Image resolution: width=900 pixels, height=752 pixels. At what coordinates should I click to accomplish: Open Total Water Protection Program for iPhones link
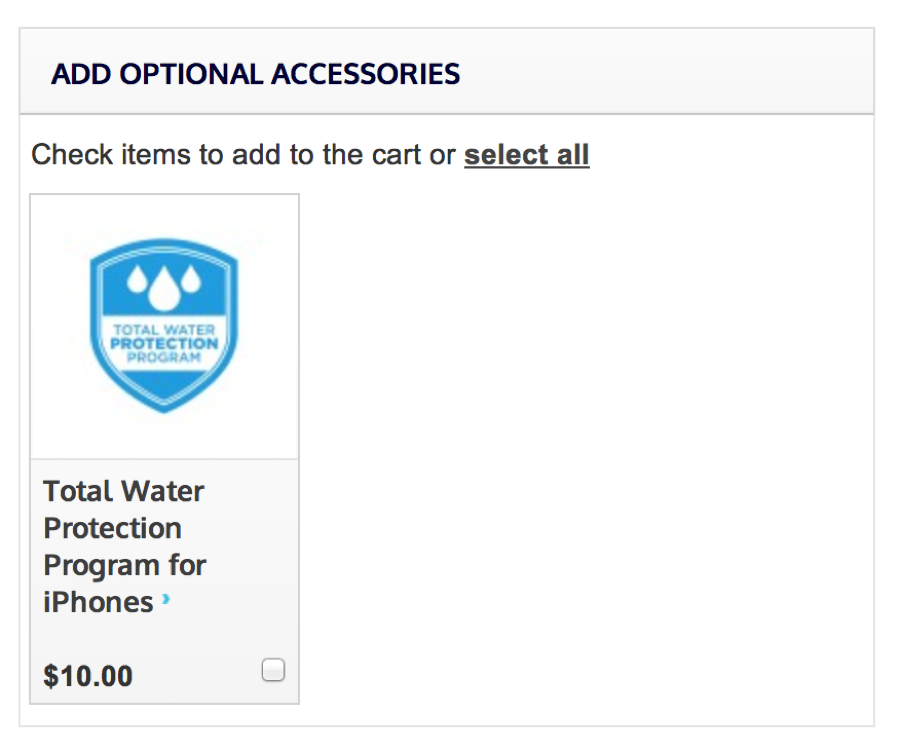tap(124, 546)
